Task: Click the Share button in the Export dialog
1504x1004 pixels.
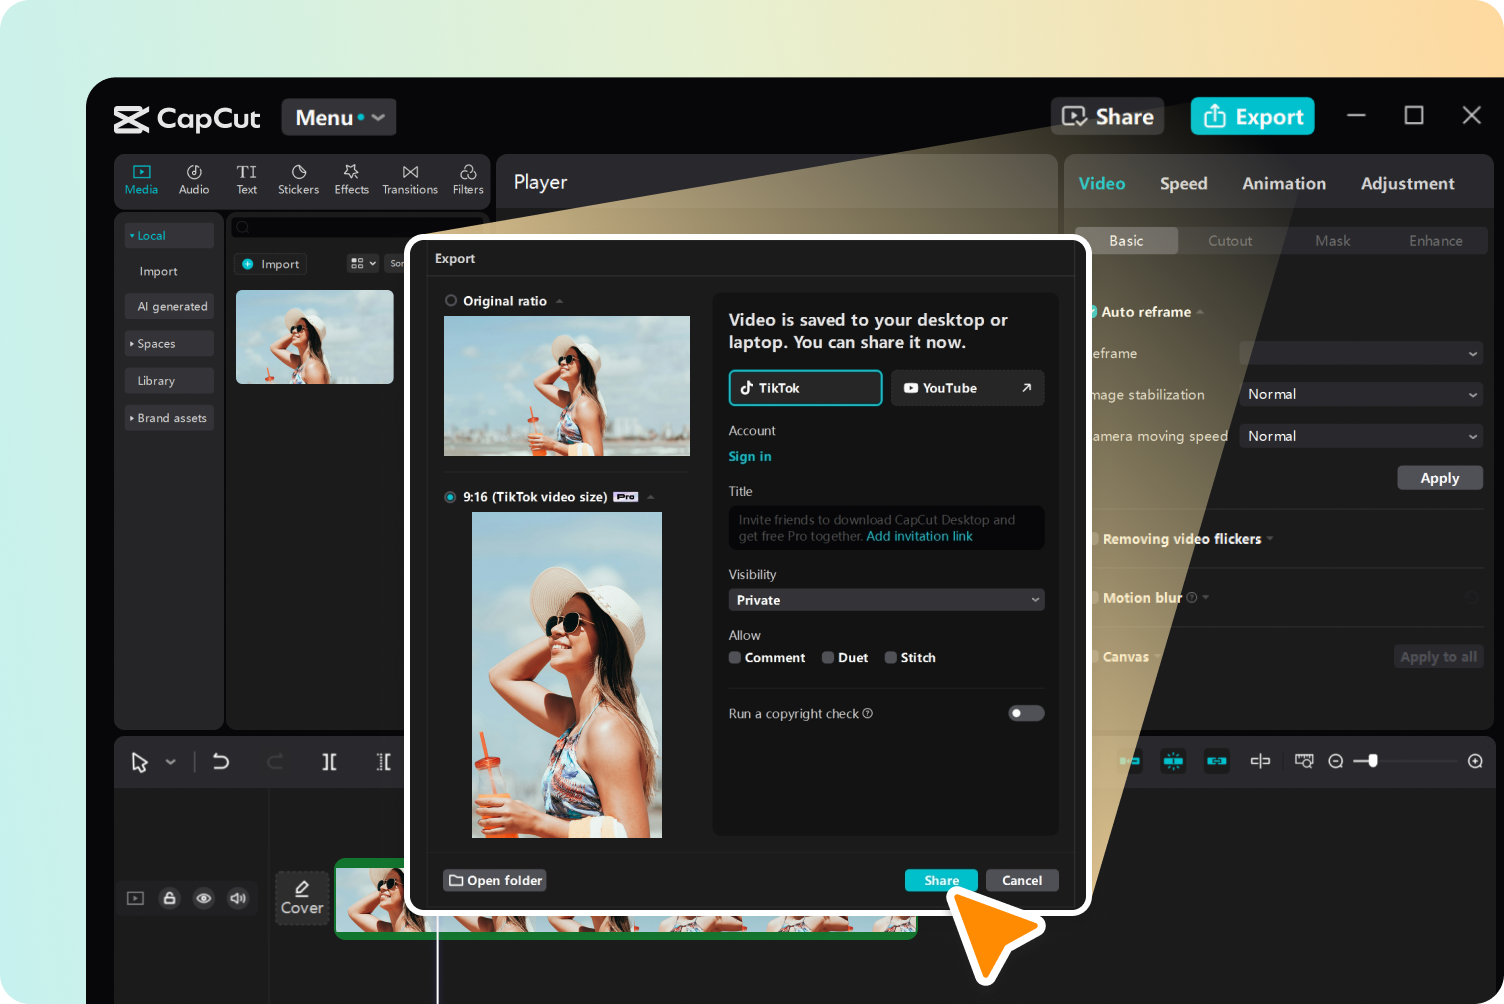Action: 940,880
